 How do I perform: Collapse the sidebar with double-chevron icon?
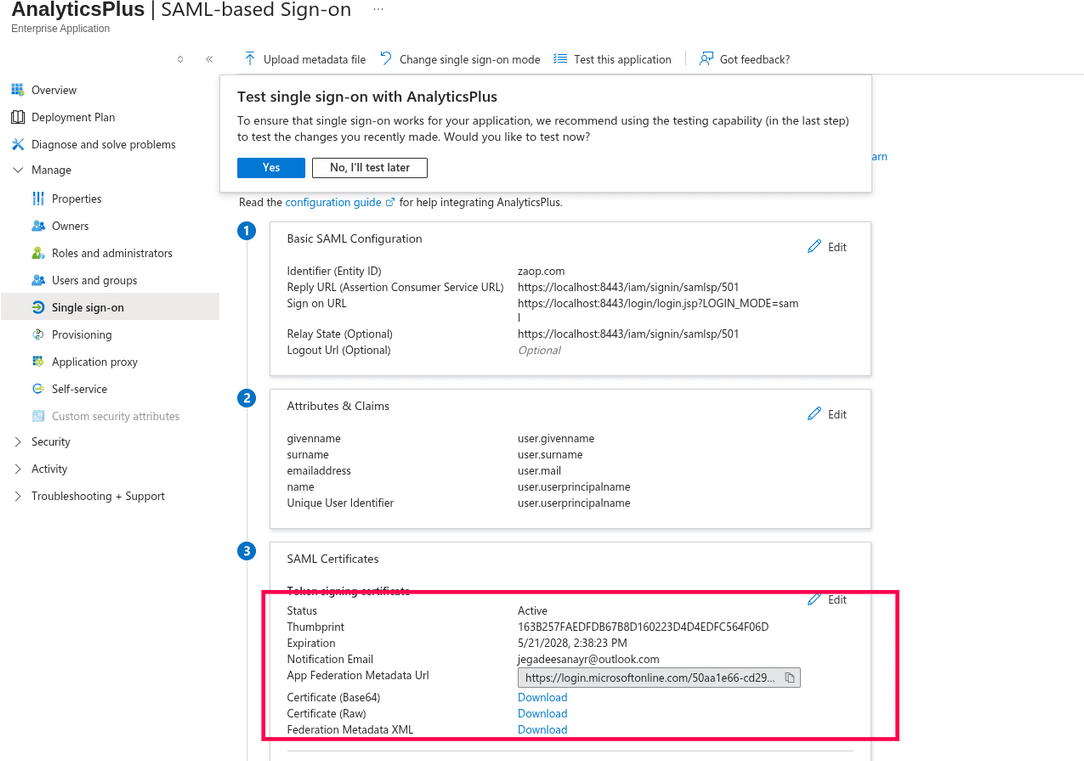point(209,59)
